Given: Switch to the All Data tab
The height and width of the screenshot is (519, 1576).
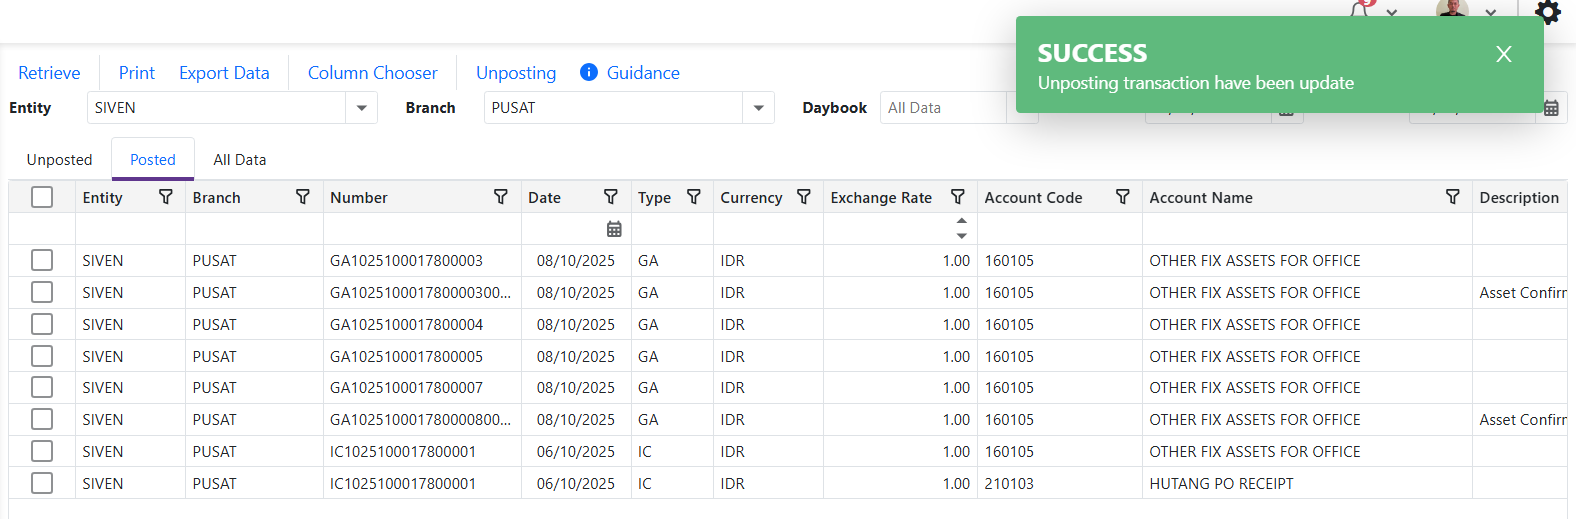Looking at the screenshot, I should click(240, 160).
